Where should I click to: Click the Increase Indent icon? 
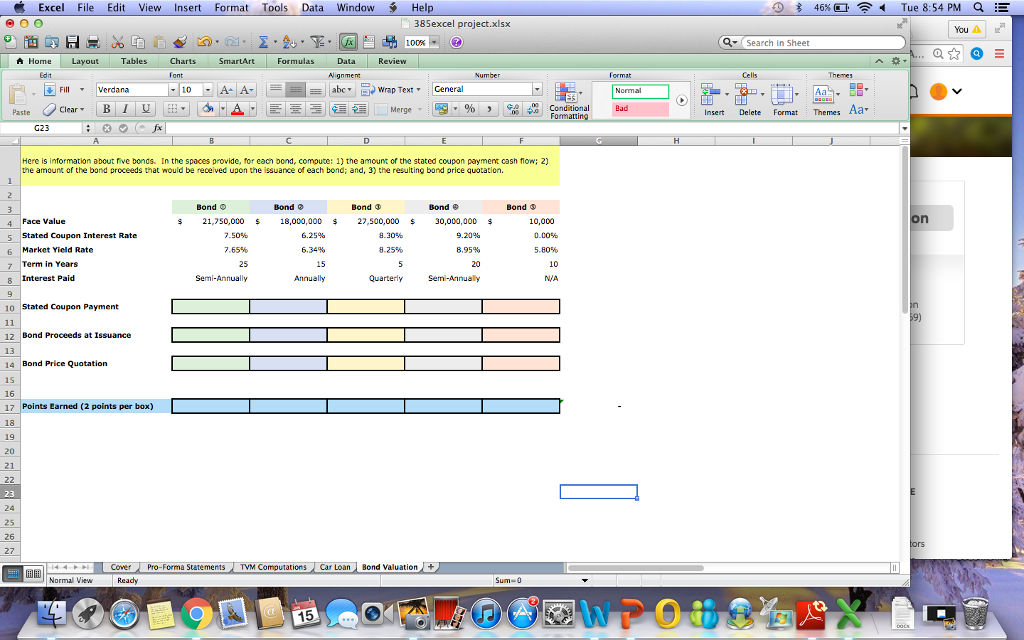pyautogui.click(x=359, y=109)
